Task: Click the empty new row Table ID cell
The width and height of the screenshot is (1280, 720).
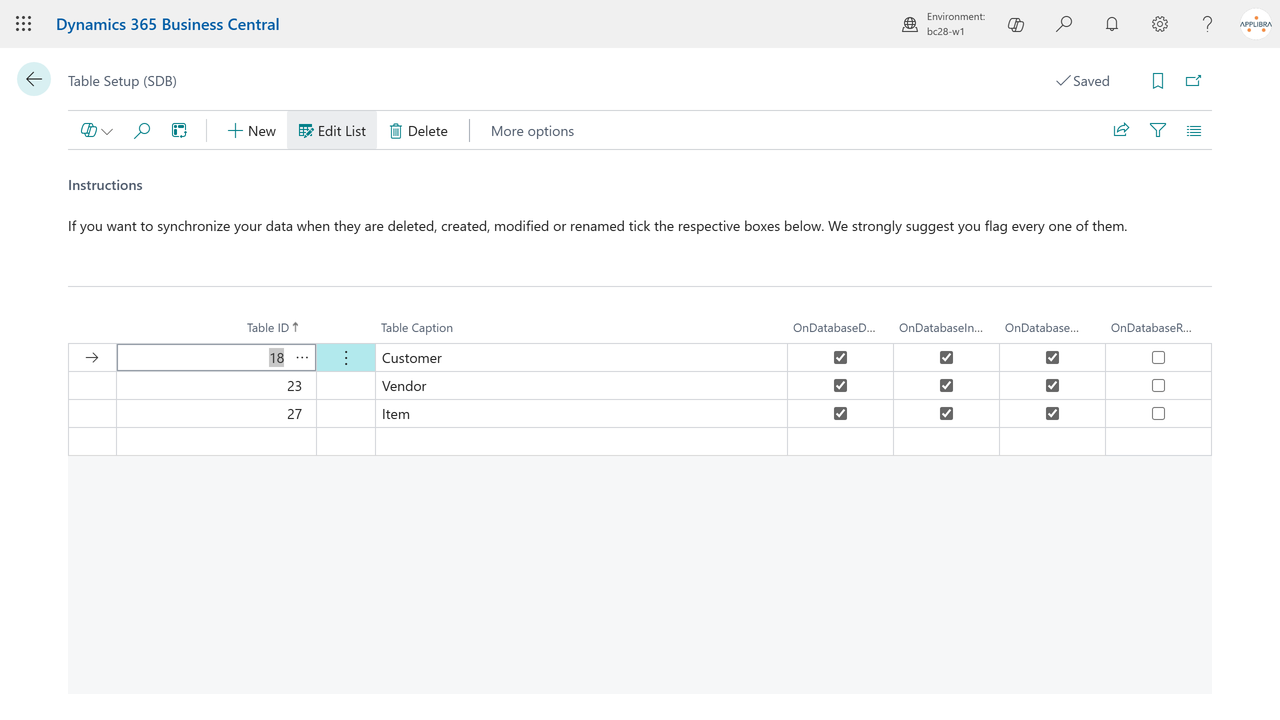Action: coord(216,442)
